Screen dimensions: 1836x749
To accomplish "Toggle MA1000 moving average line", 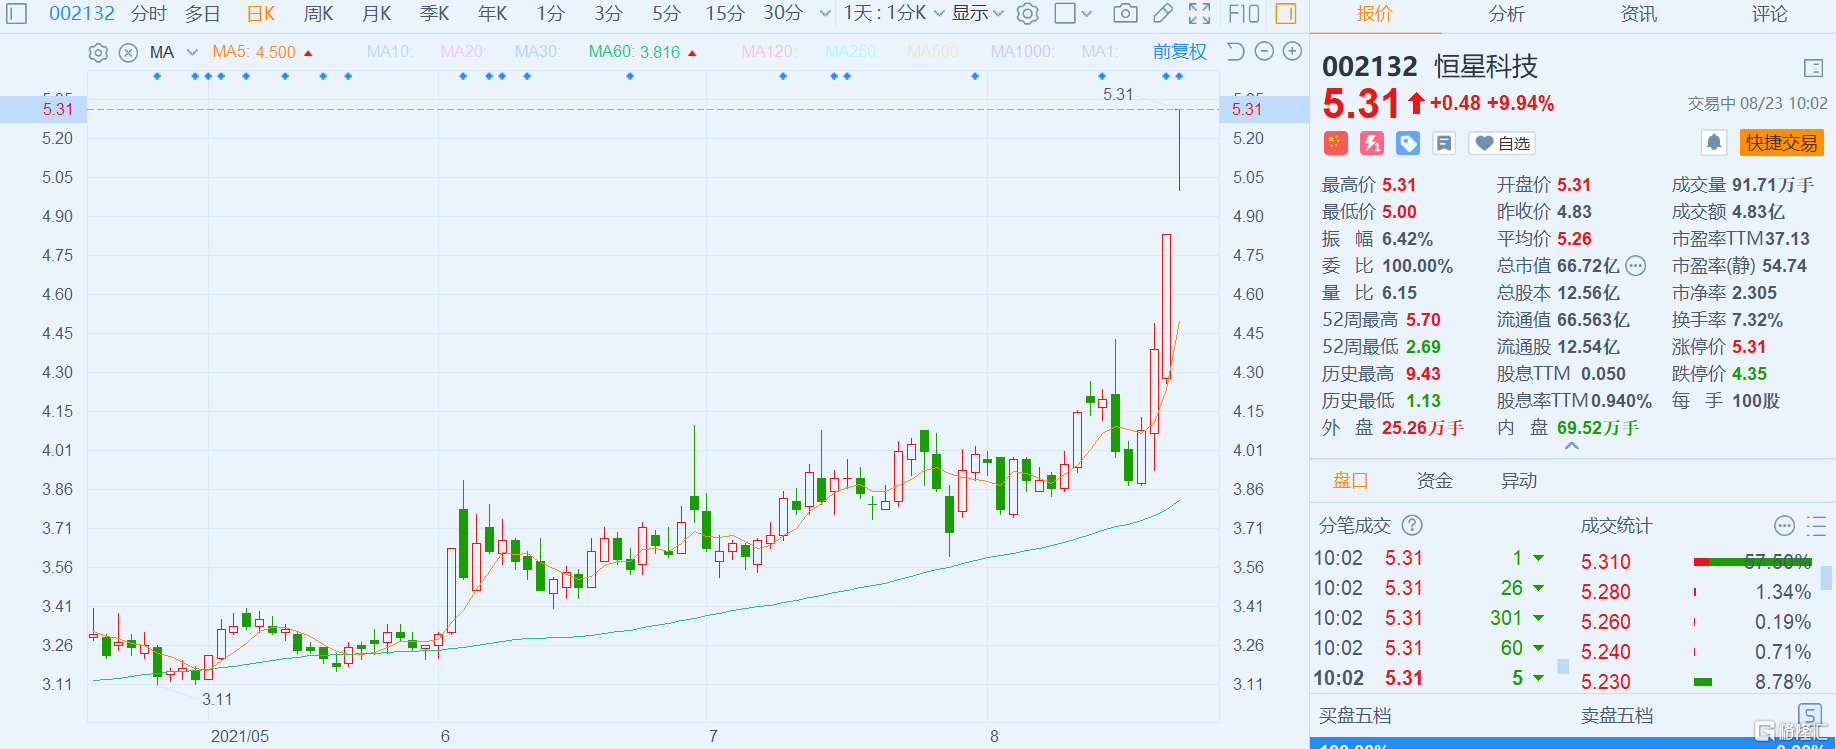I will pyautogui.click(x=1022, y=52).
